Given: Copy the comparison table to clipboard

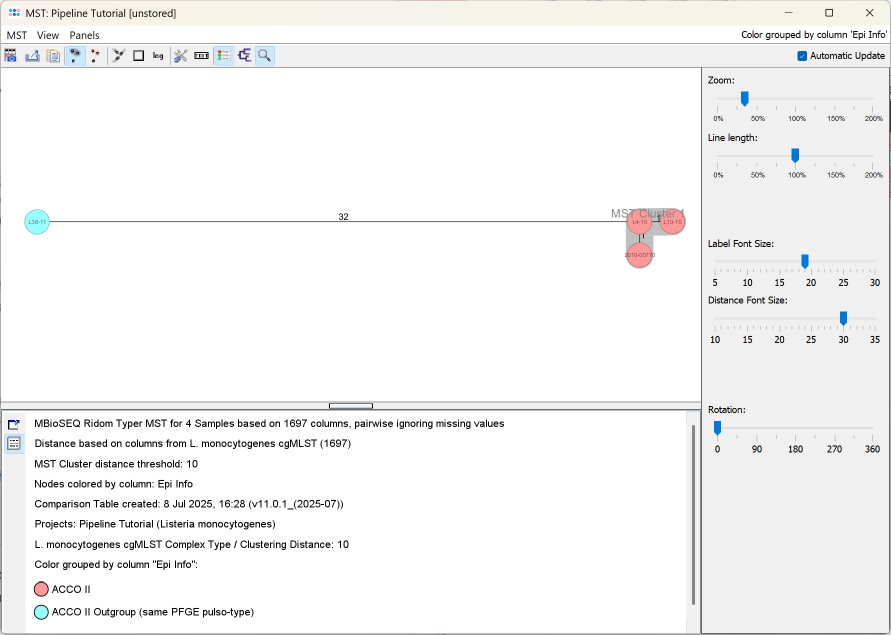Looking at the screenshot, I should tap(52, 55).
